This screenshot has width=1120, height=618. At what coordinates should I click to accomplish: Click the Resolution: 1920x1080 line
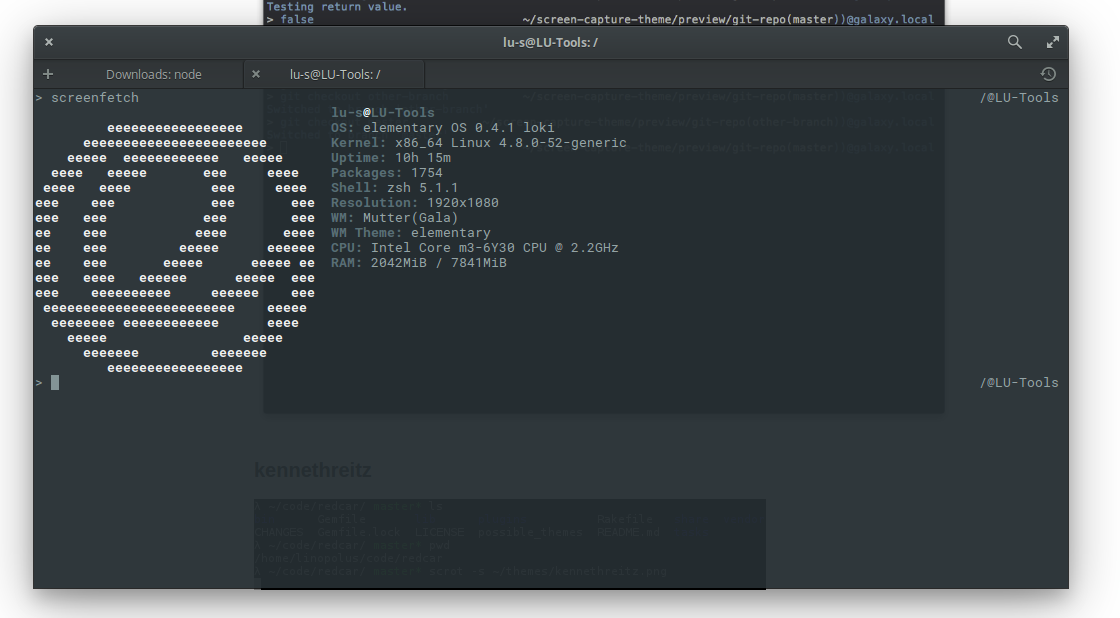point(414,203)
